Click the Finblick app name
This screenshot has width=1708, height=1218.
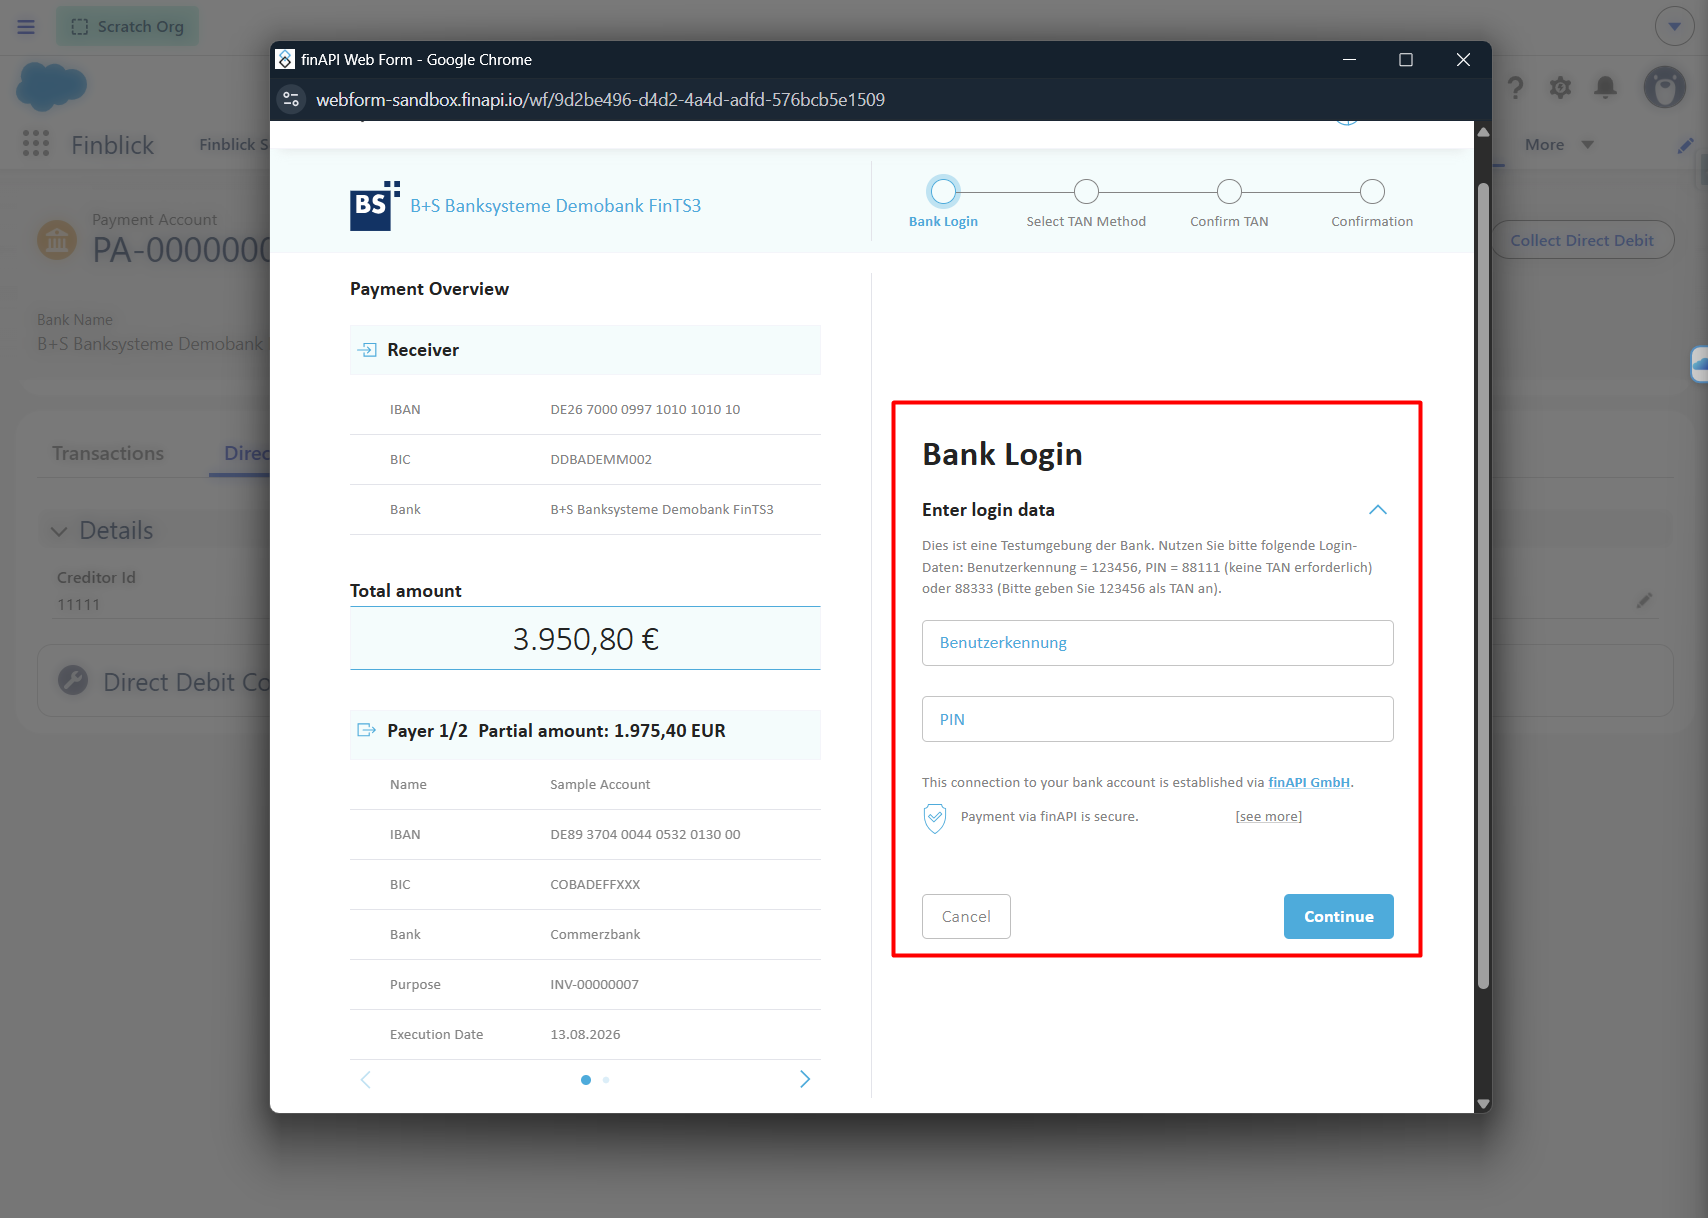click(112, 145)
